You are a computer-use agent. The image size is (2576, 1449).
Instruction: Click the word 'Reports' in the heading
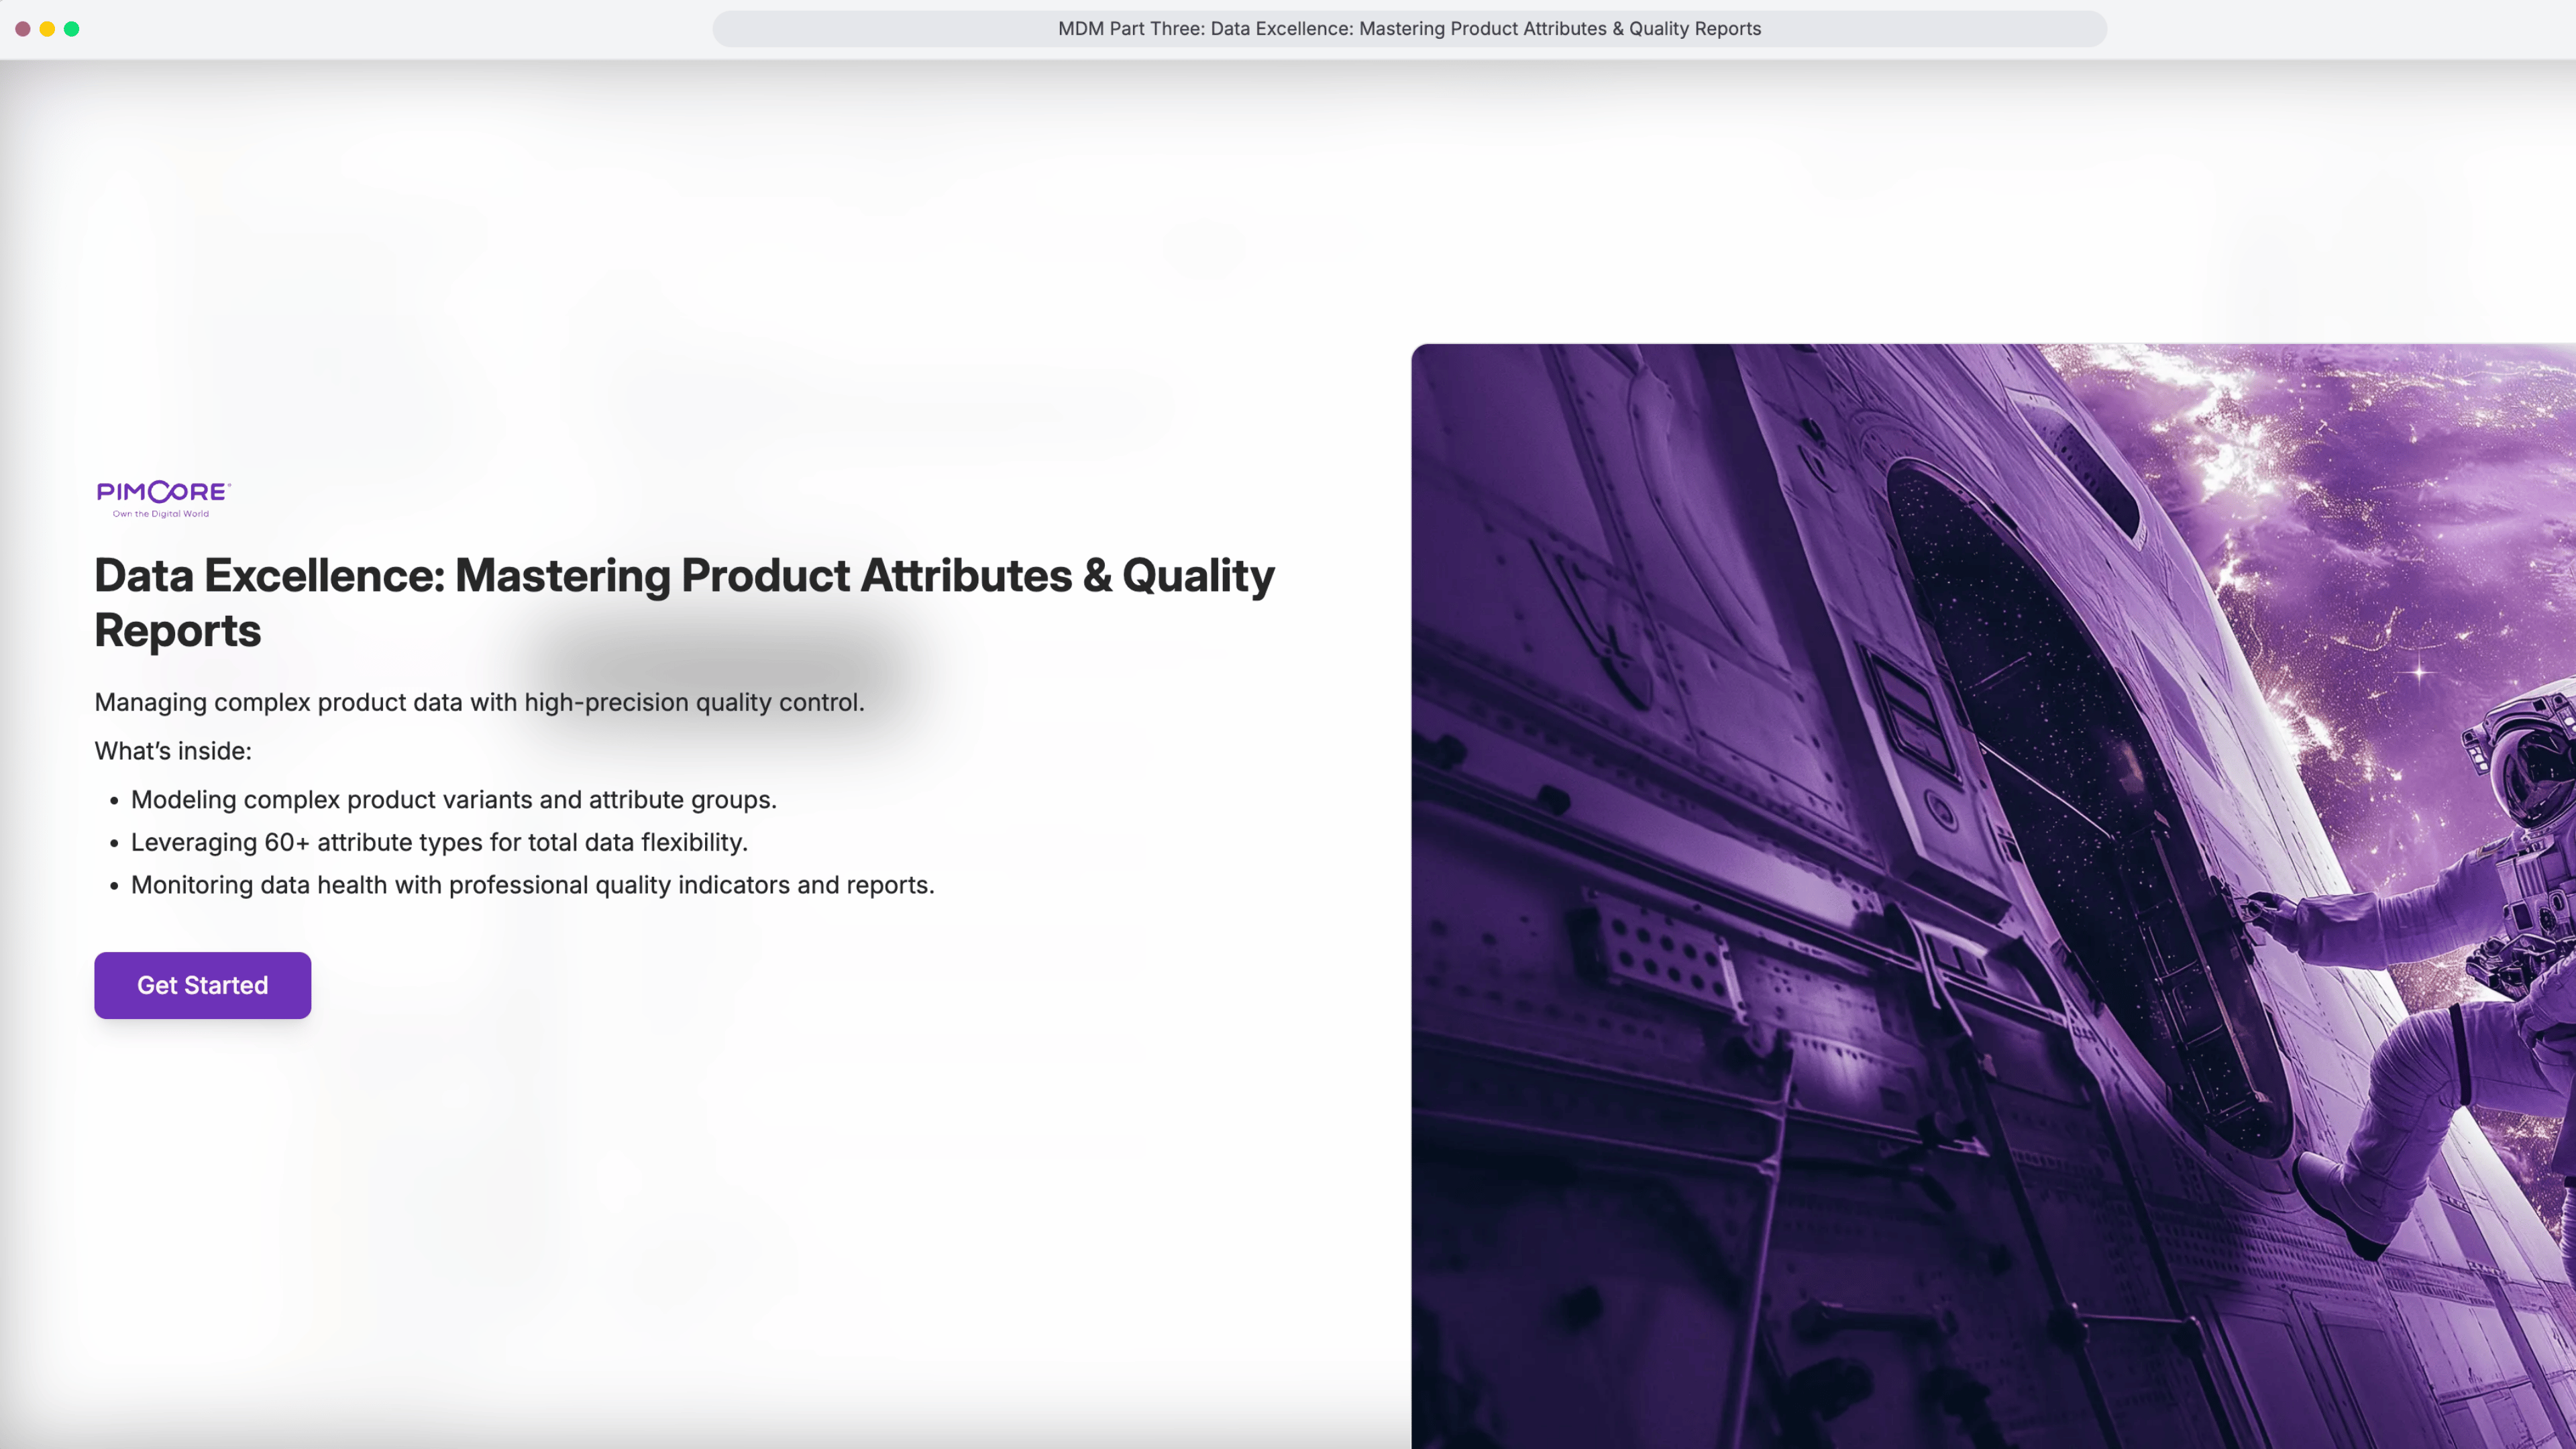(178, 631)
